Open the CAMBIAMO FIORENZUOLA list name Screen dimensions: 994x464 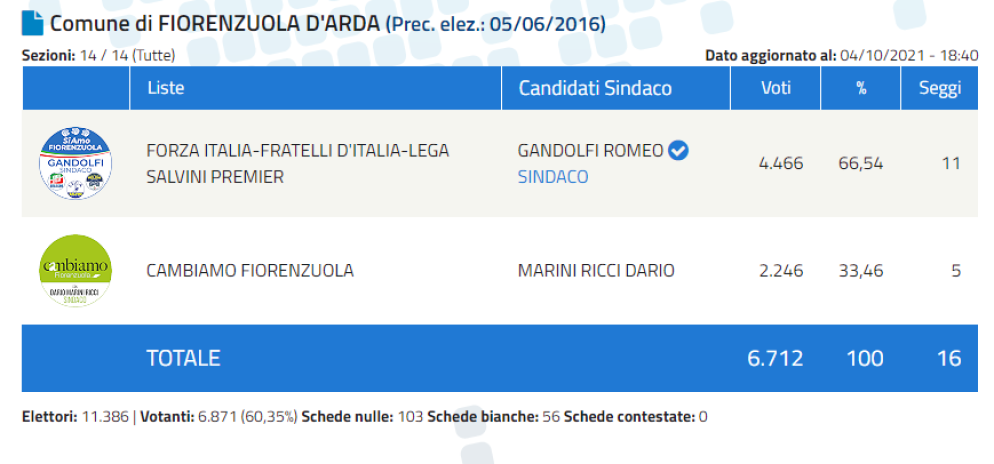(x=250, y=271)
